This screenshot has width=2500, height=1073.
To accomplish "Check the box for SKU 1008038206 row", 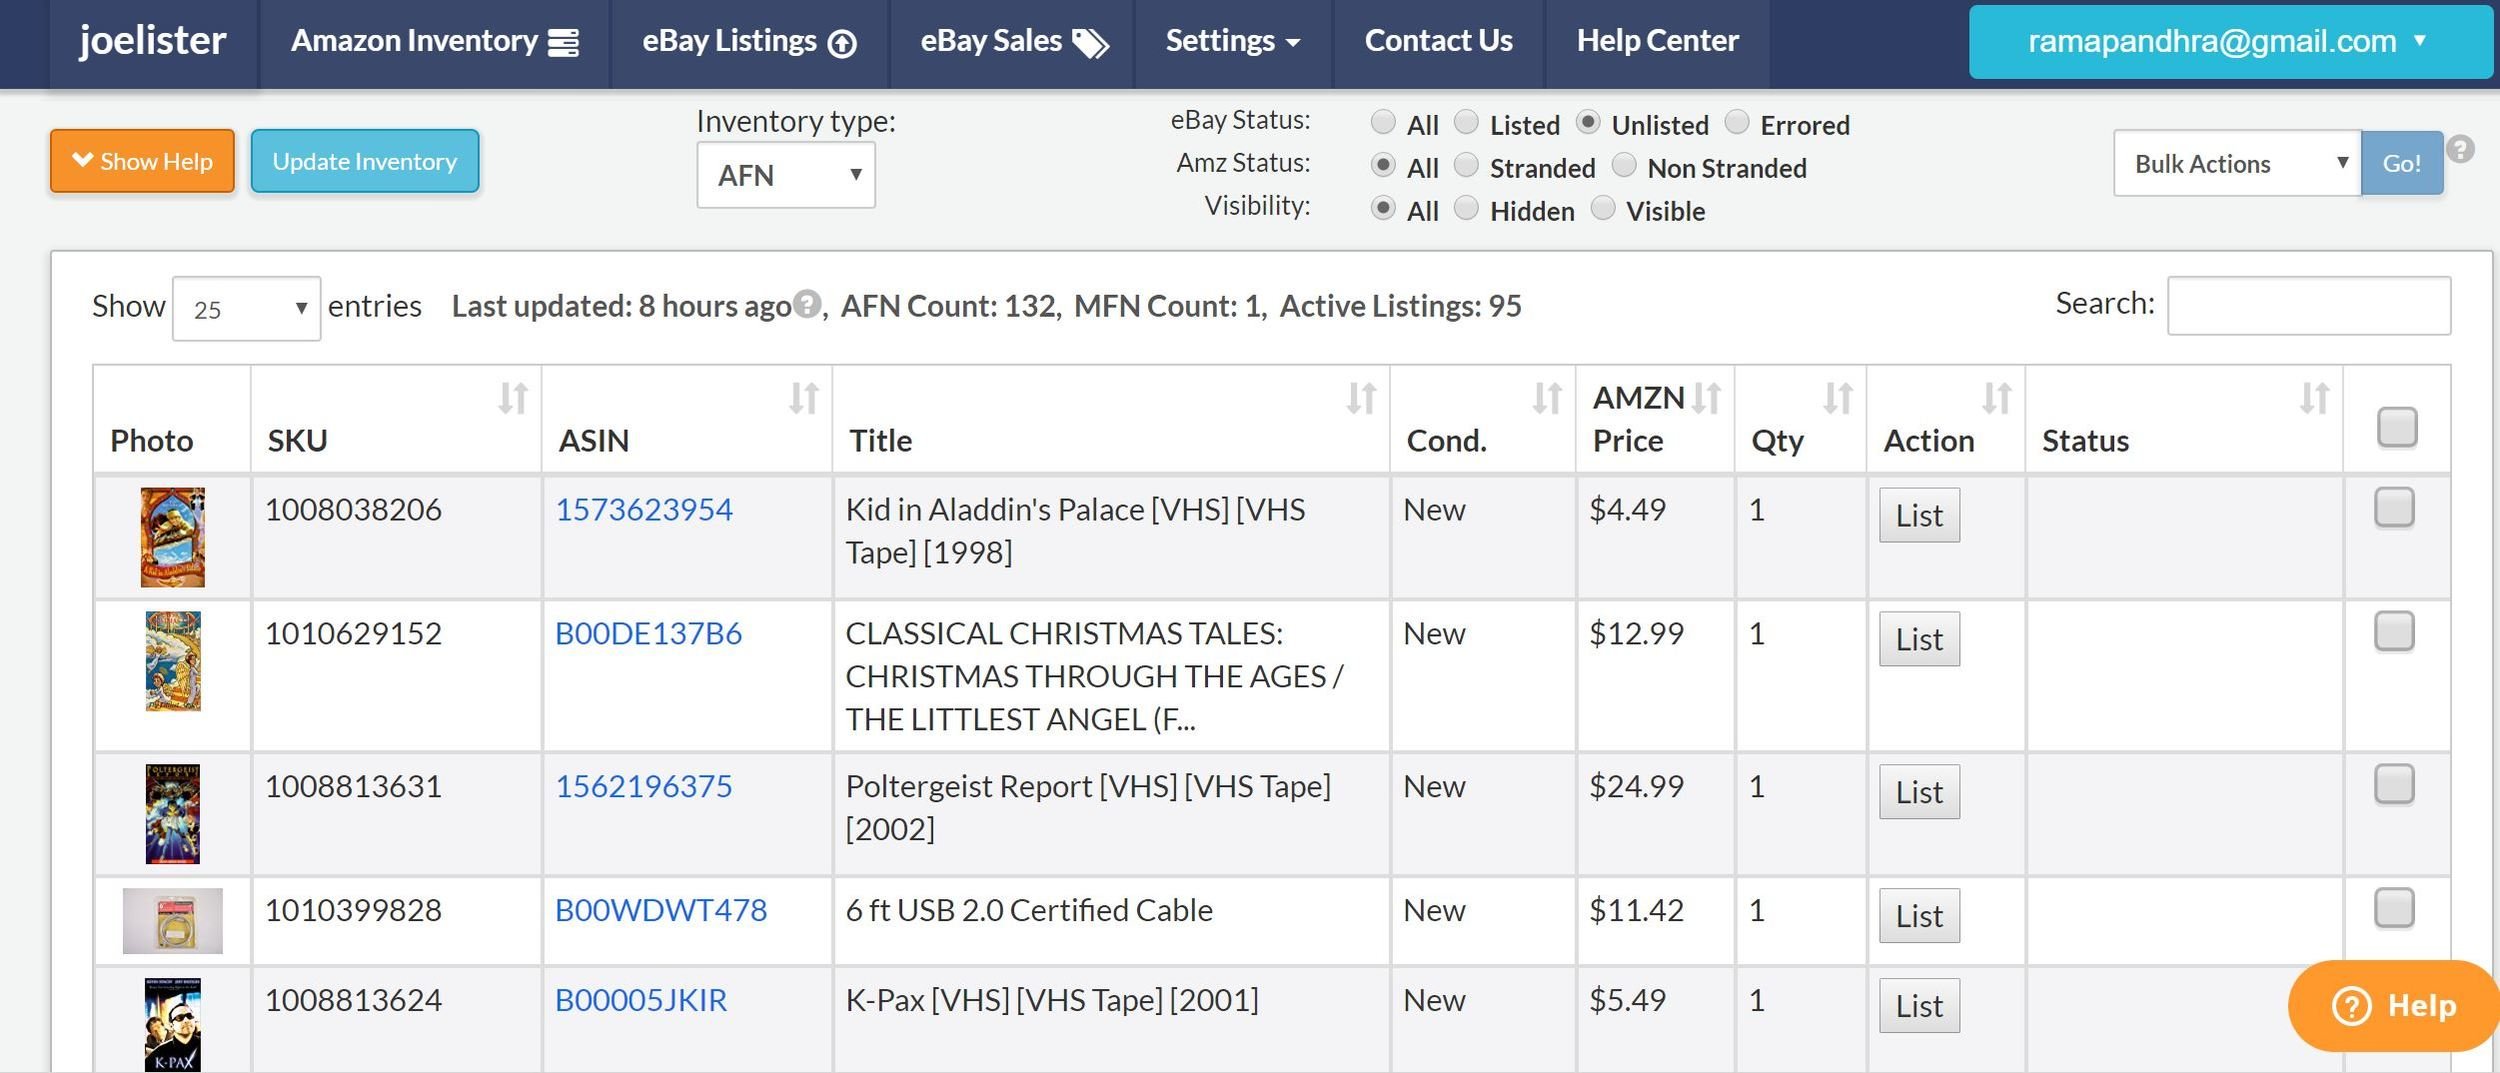I will (2394, 507).
